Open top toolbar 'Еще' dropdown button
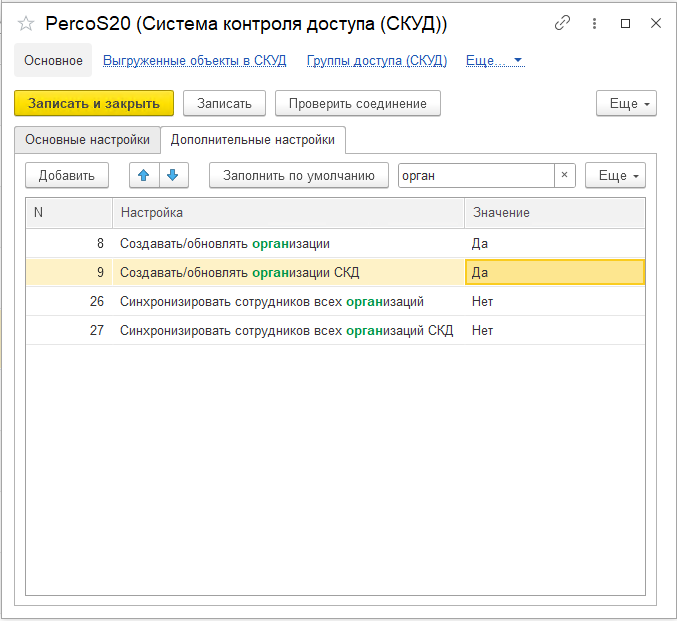Screen dimensions: 677x621 (x=626, y=103)
